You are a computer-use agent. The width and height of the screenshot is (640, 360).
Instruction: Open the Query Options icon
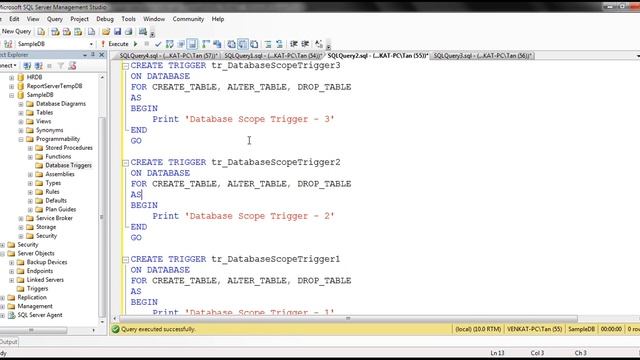point(181,44)
